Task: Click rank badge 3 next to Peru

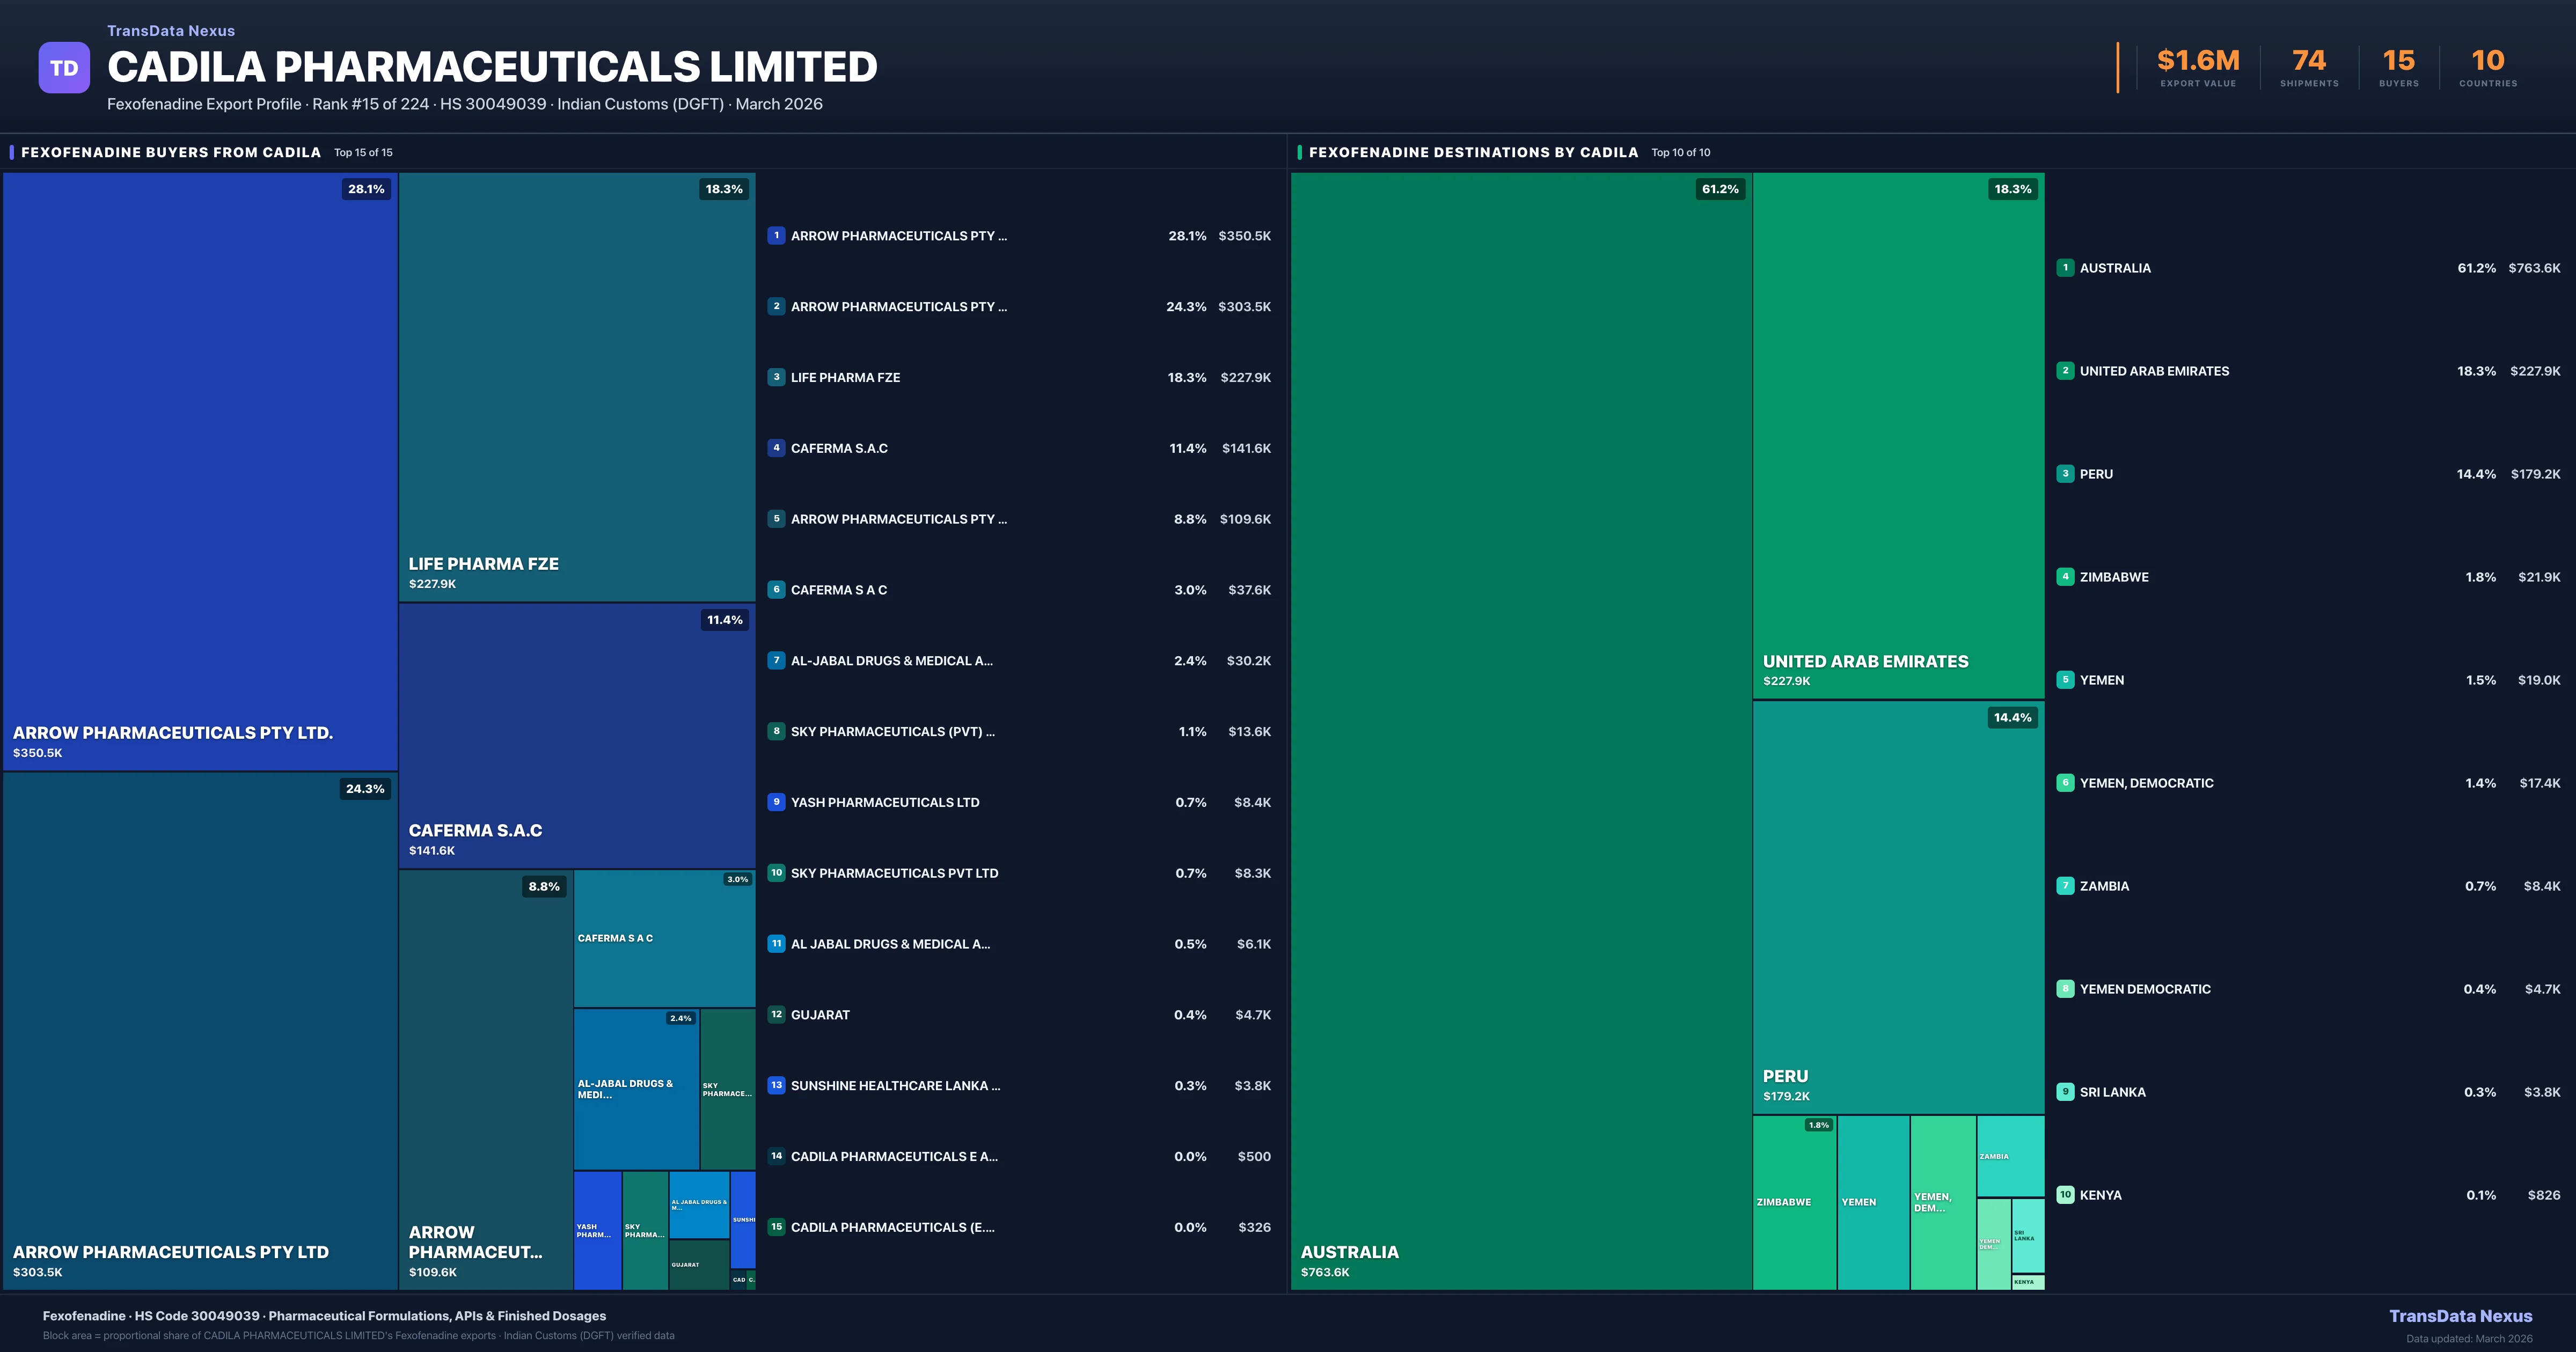Action: 2065,474
